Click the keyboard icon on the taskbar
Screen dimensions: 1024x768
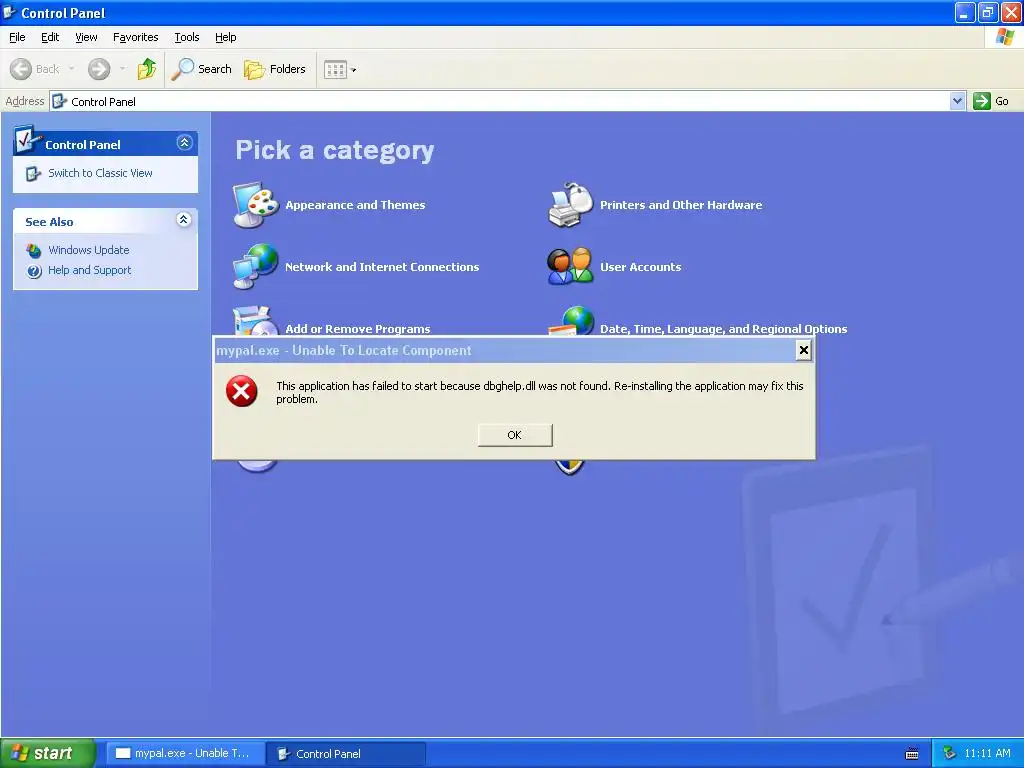(912, 754)
